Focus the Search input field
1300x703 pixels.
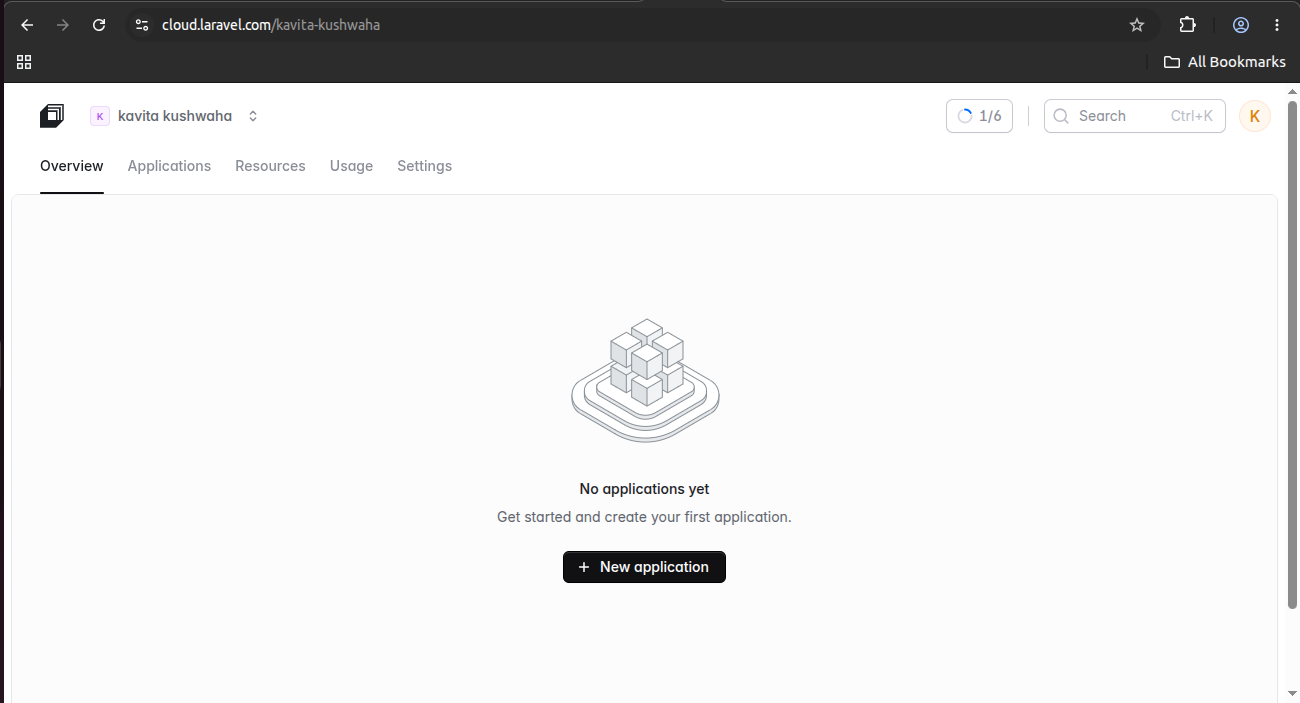[1135, 116]
